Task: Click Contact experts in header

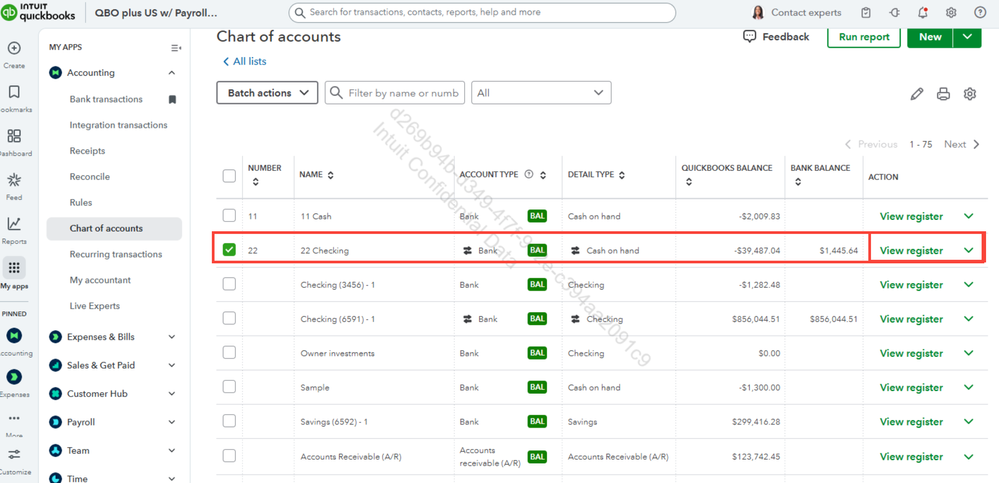Action: coord(806,13)
